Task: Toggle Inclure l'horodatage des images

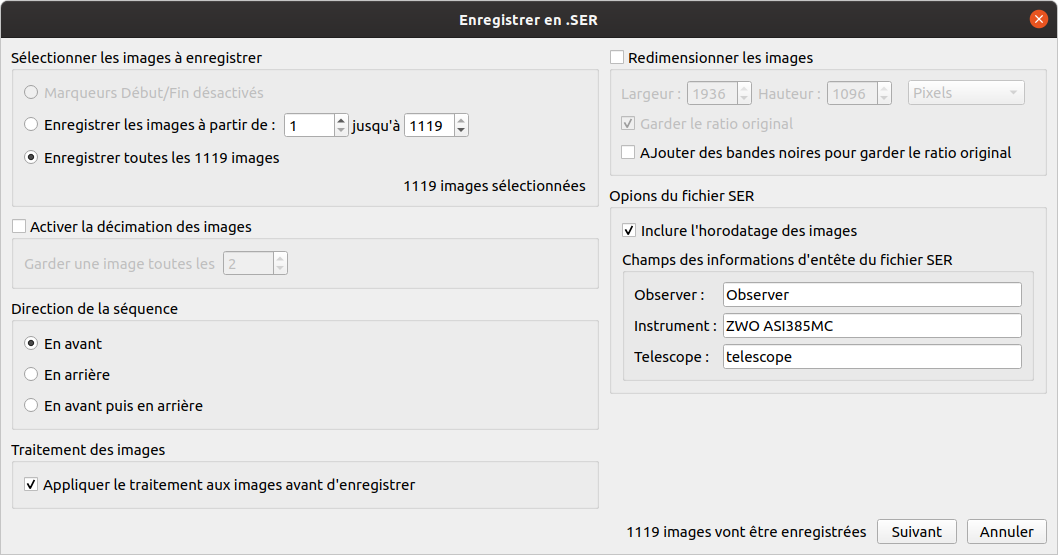Action: [x=629, y=231]
